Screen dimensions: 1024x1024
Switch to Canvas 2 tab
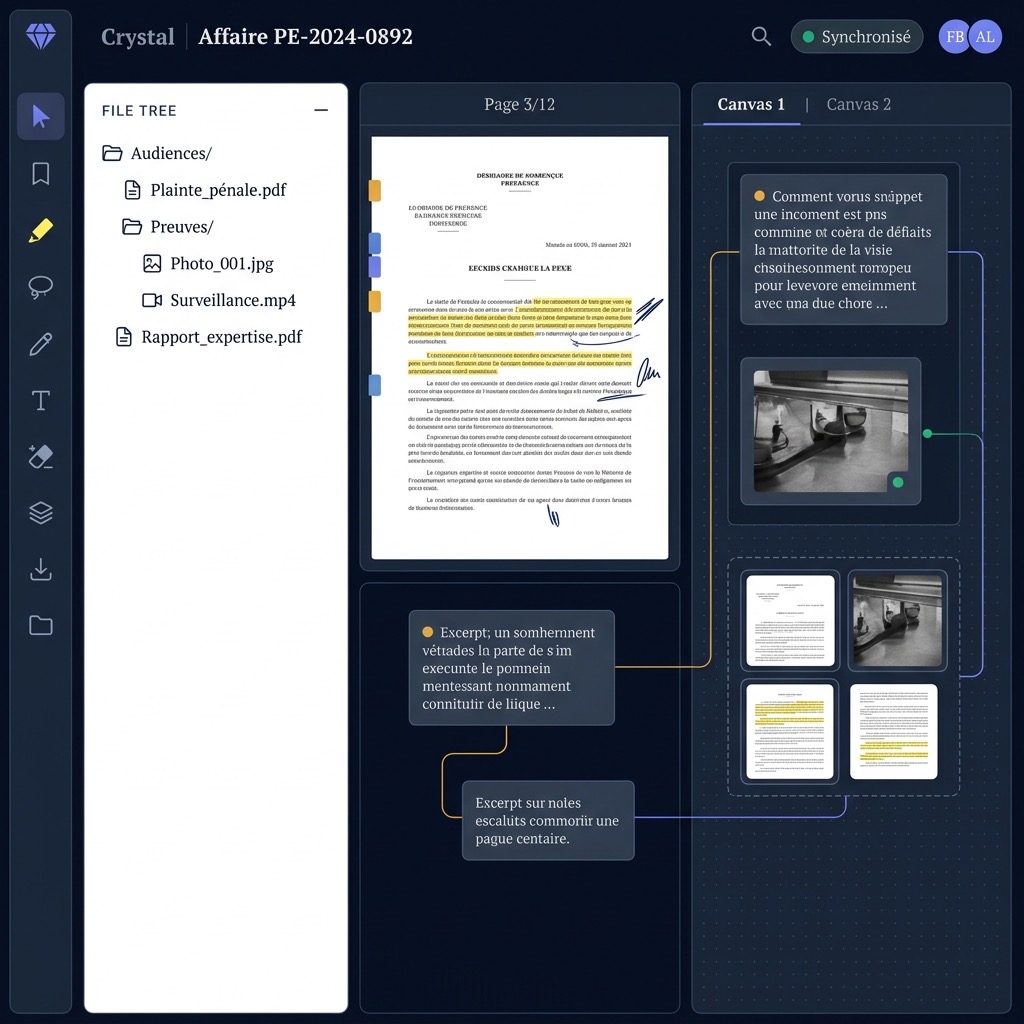coord(858,104)
